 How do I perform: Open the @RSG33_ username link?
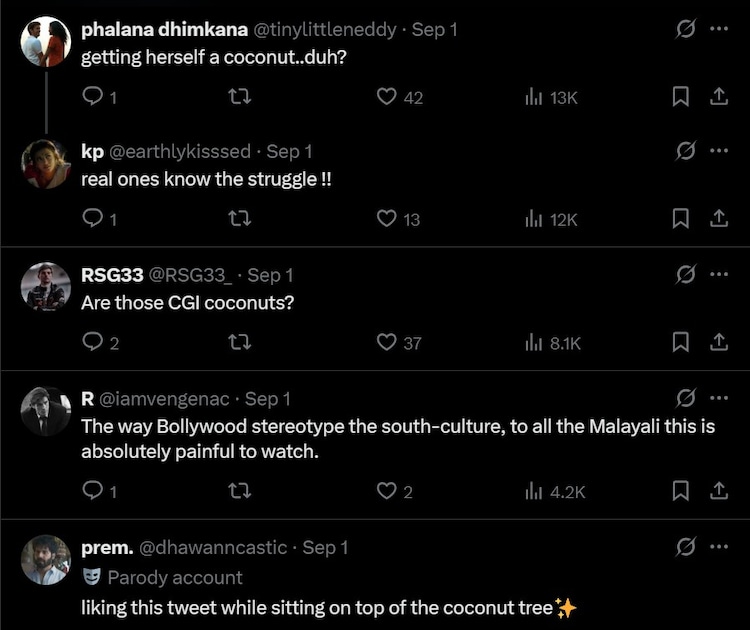point(190,275)
